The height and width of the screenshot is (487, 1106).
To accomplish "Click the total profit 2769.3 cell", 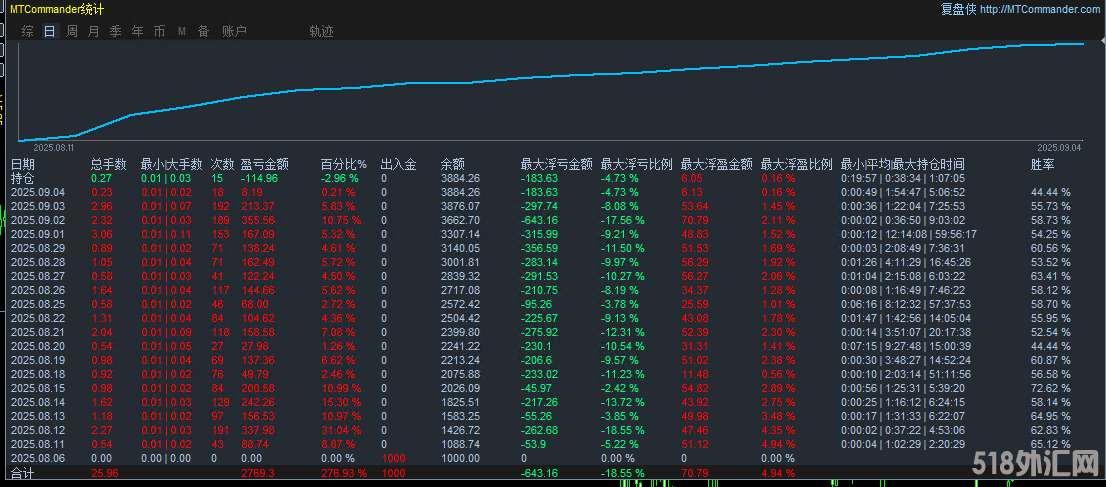I will click(256, 473).
